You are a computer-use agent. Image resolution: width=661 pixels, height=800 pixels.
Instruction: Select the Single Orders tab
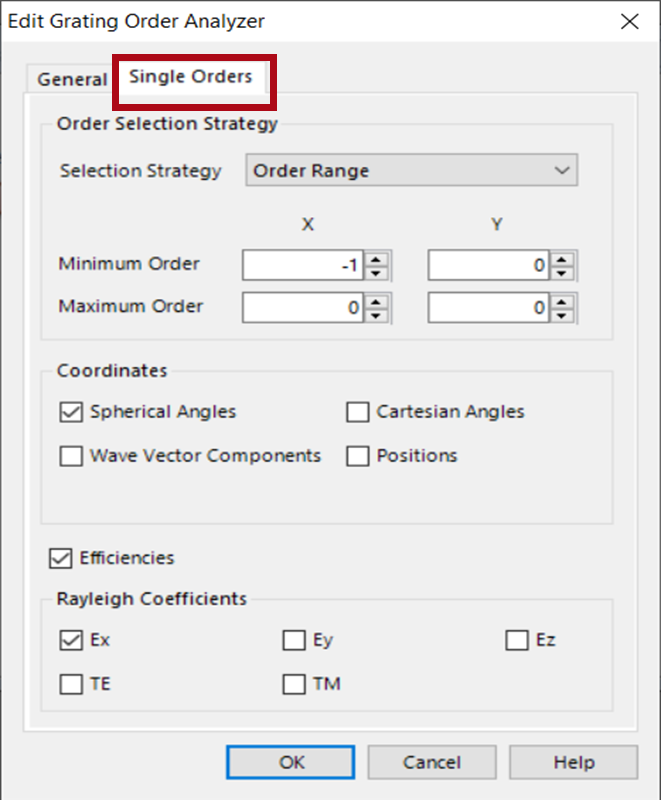click(x=191, y=77)
